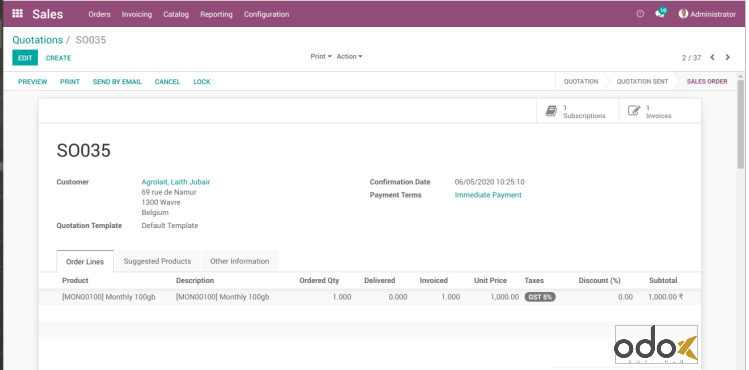The image size is (749, 370).
Task: Open customer Agrolait, Laith Jubair link
Action: coord(176,182)
